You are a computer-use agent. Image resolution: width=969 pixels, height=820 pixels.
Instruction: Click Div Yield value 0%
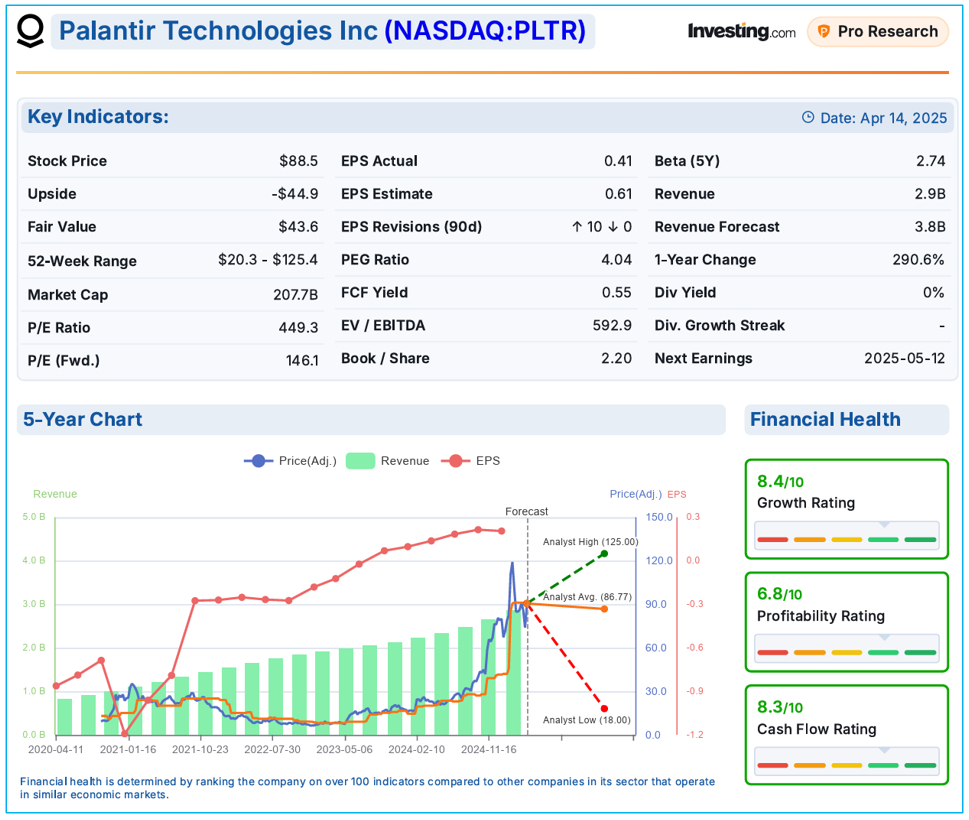point(933,292)
